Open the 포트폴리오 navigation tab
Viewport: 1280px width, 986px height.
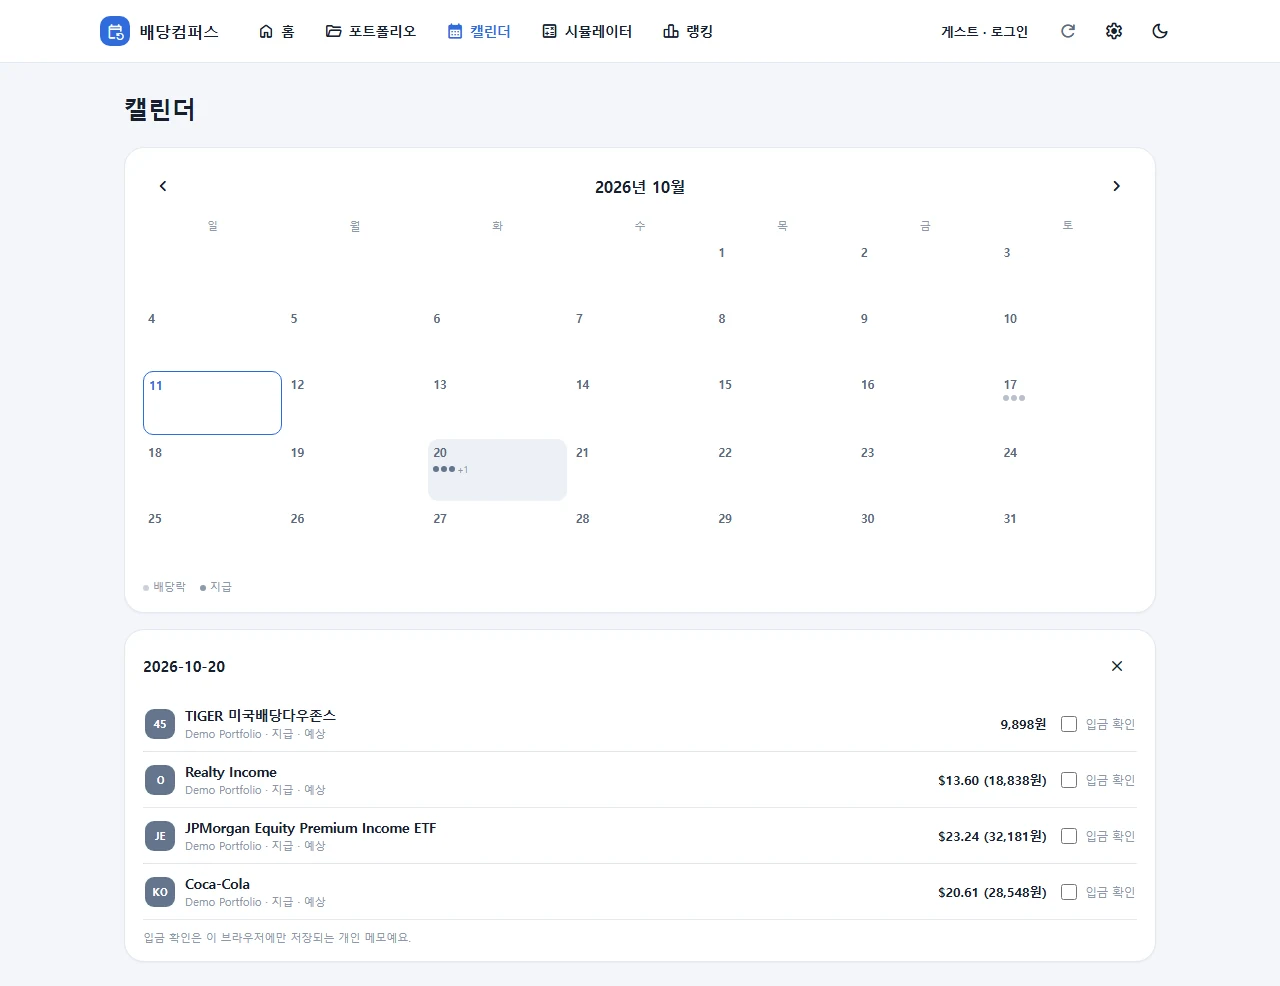(x=371, y=31)
